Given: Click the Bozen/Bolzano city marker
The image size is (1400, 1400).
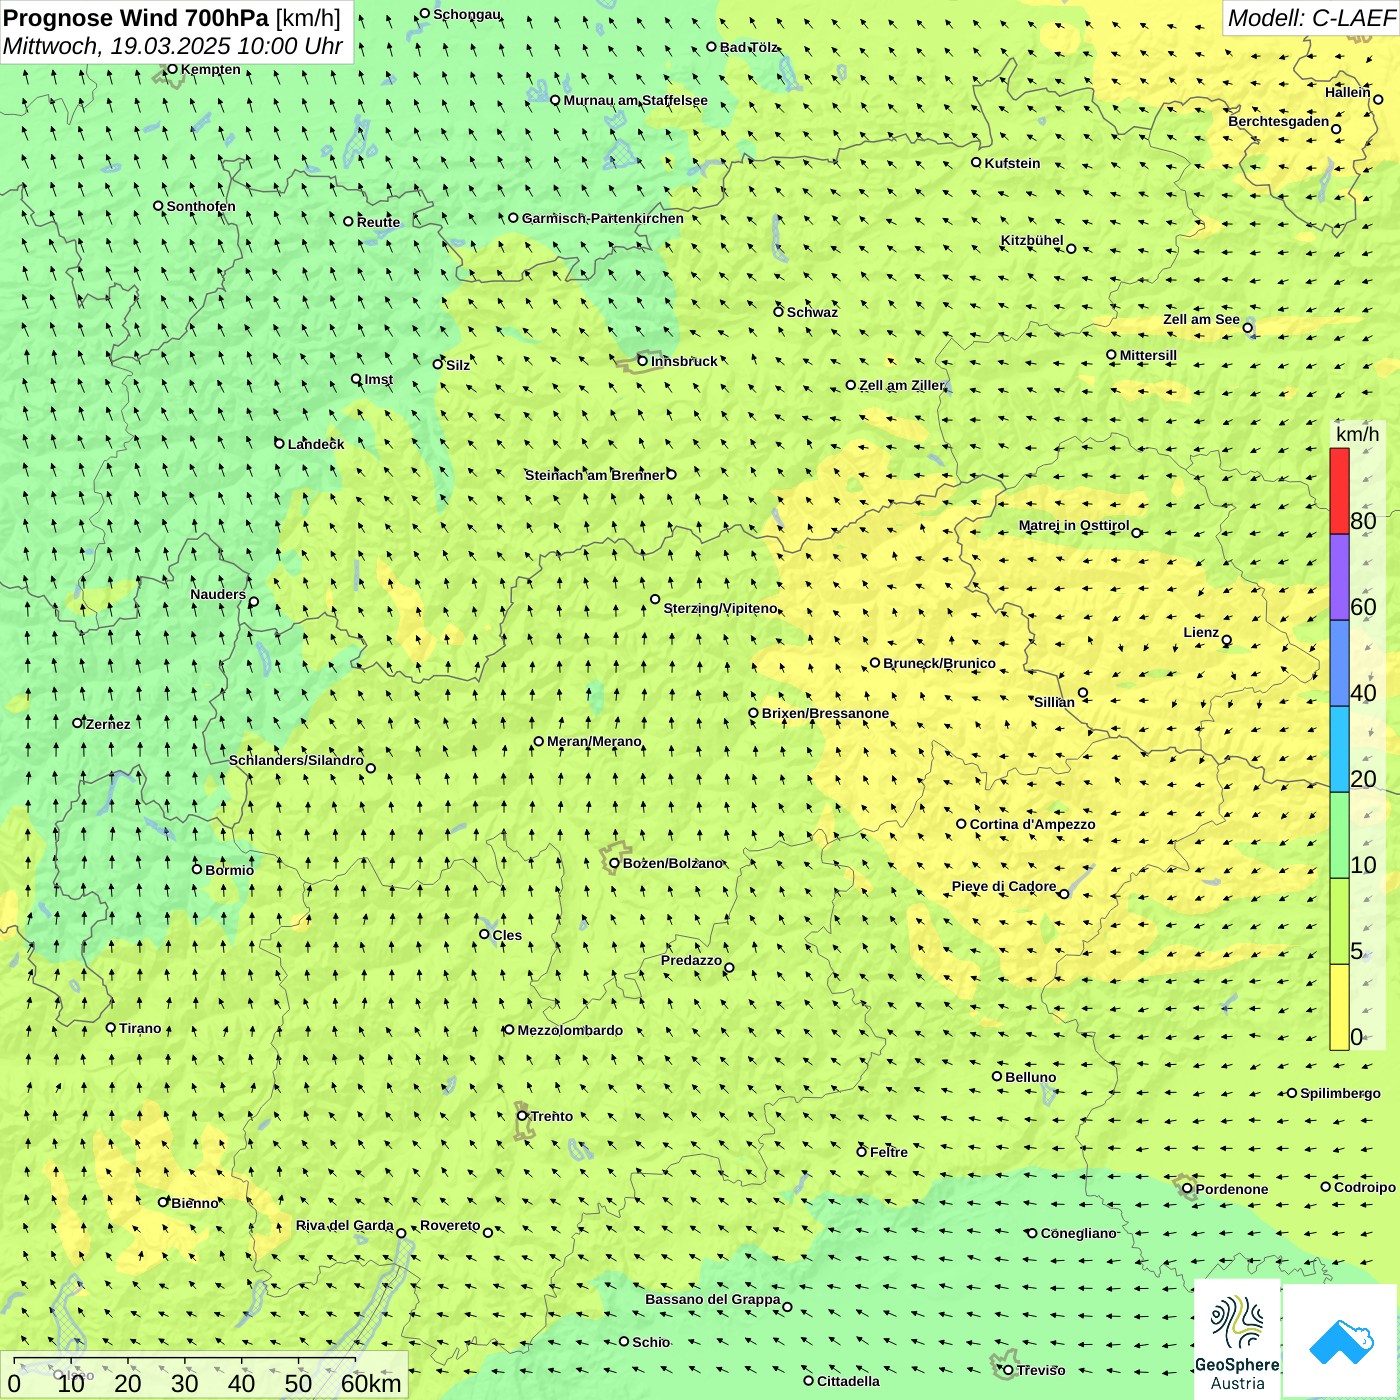Looking at the screenshot, I should pyautogui.click(x=615, y=863).
